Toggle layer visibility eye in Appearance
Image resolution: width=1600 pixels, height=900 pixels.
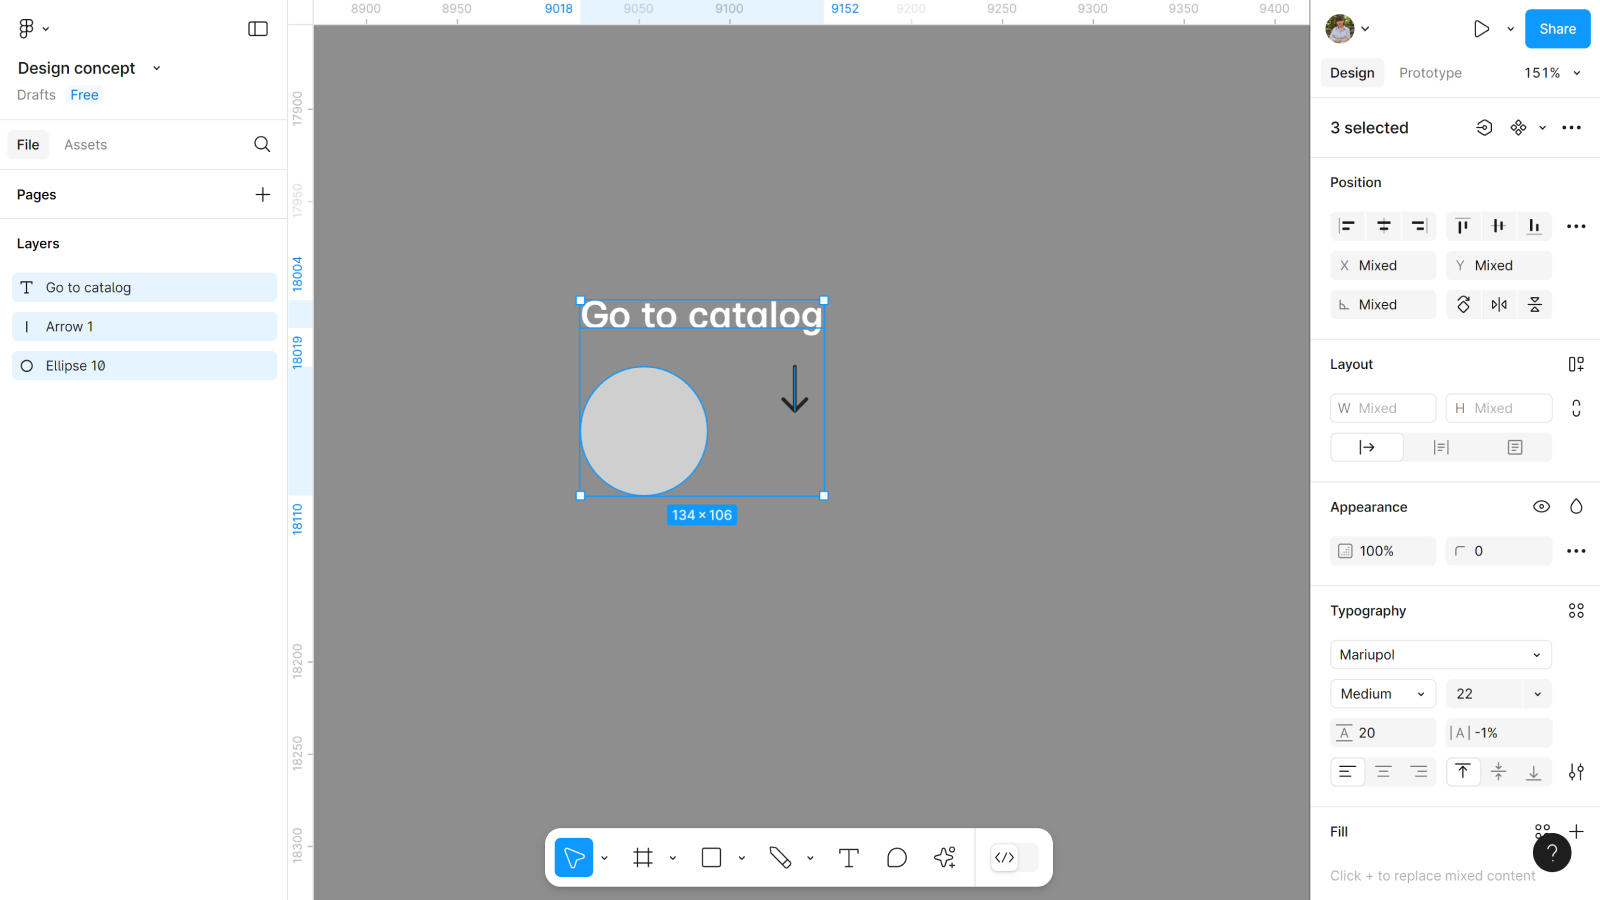tap(1541, 507)
